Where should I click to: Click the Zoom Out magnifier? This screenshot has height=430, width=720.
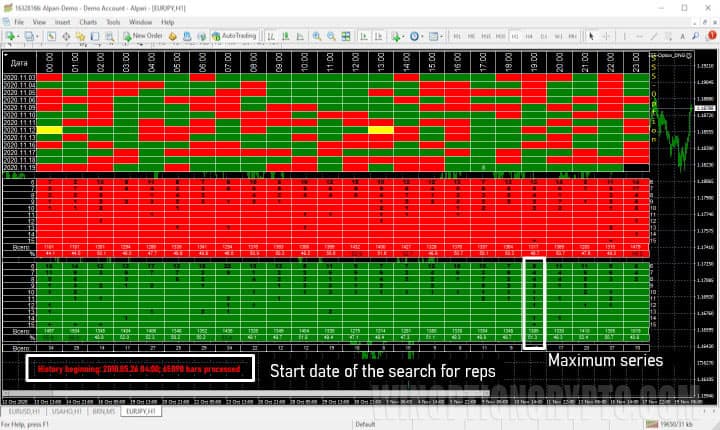331,35
